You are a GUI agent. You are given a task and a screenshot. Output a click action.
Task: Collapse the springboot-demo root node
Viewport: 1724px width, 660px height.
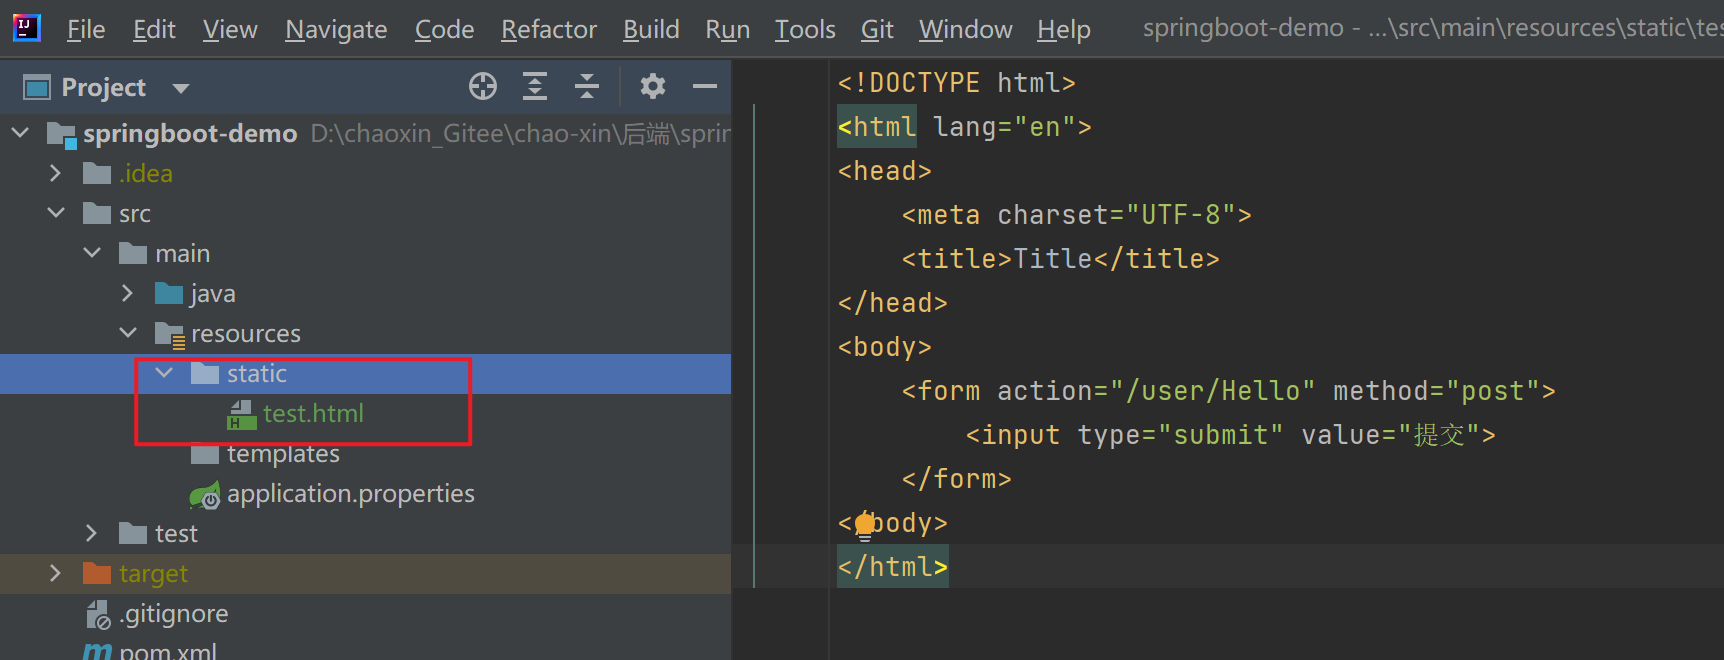pos(20,133)
